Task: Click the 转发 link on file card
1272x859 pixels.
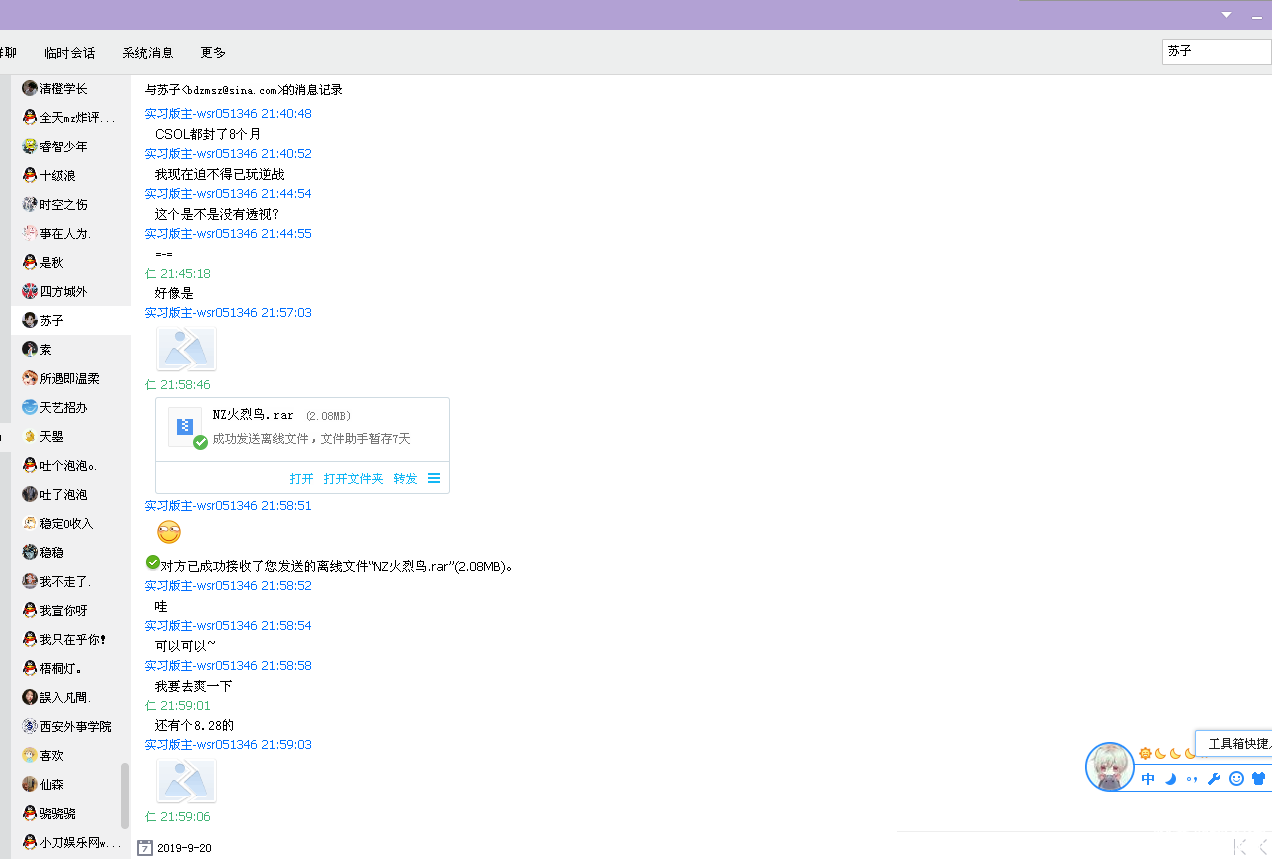Action: 405,479
